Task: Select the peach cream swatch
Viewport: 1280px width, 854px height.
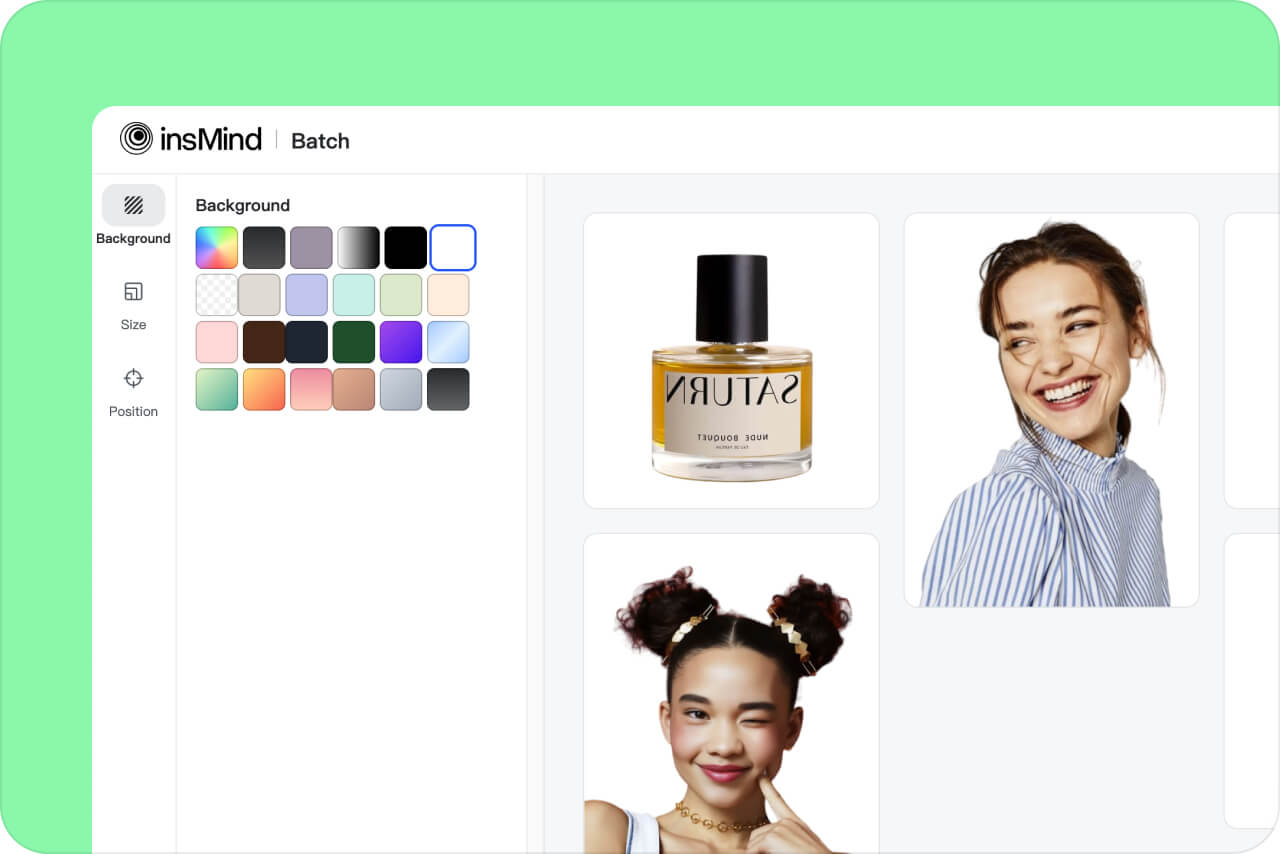Action: (448, 295)
